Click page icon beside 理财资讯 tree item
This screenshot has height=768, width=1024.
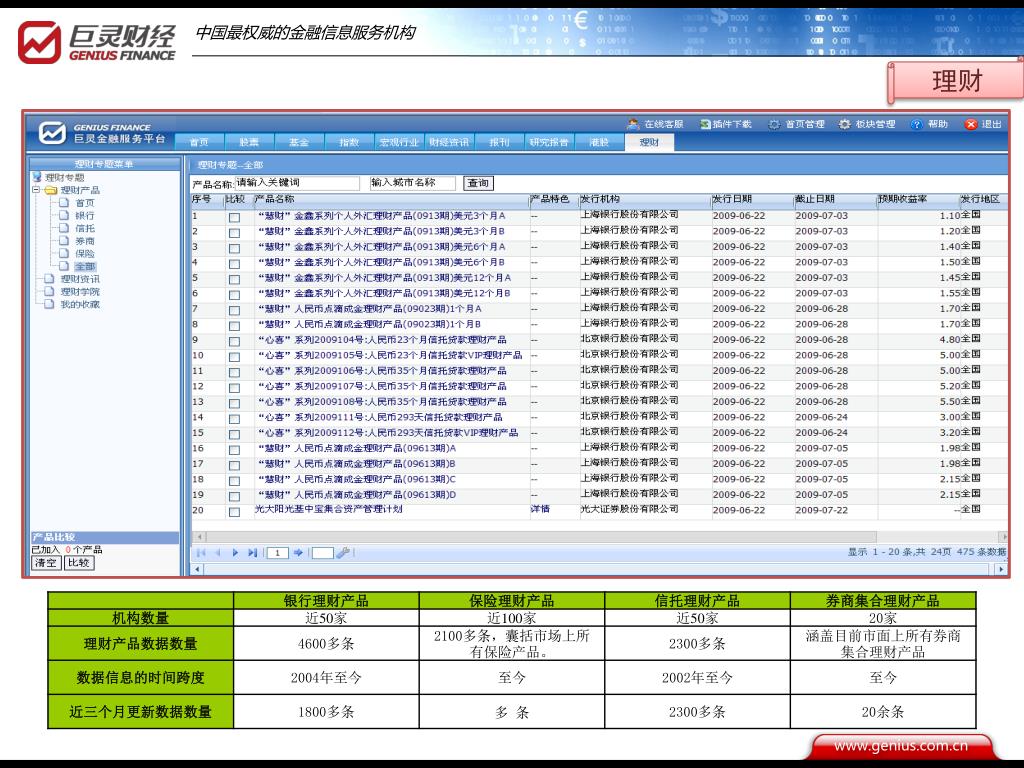click(x=49, y=279)
